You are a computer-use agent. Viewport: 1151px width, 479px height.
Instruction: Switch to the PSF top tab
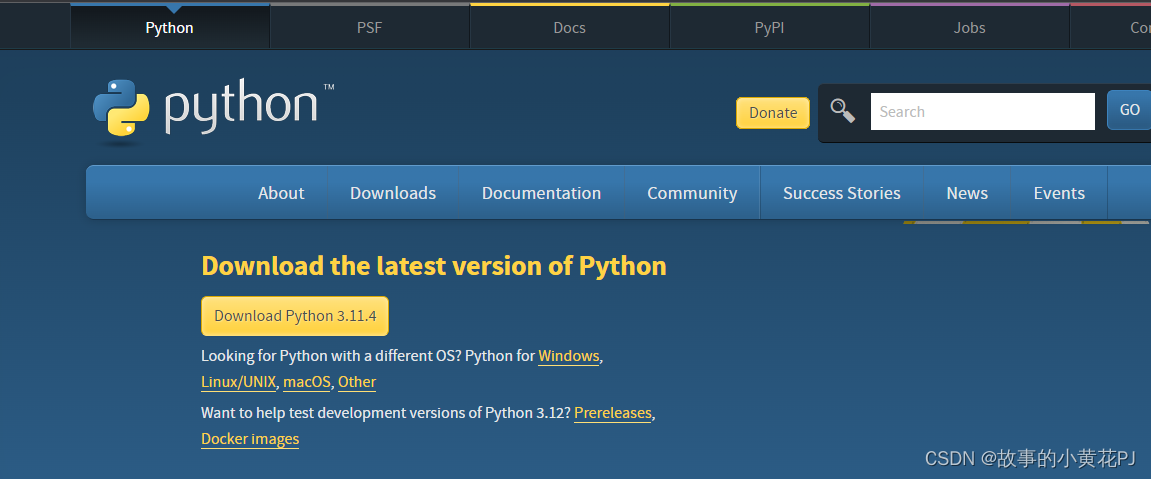369,28
